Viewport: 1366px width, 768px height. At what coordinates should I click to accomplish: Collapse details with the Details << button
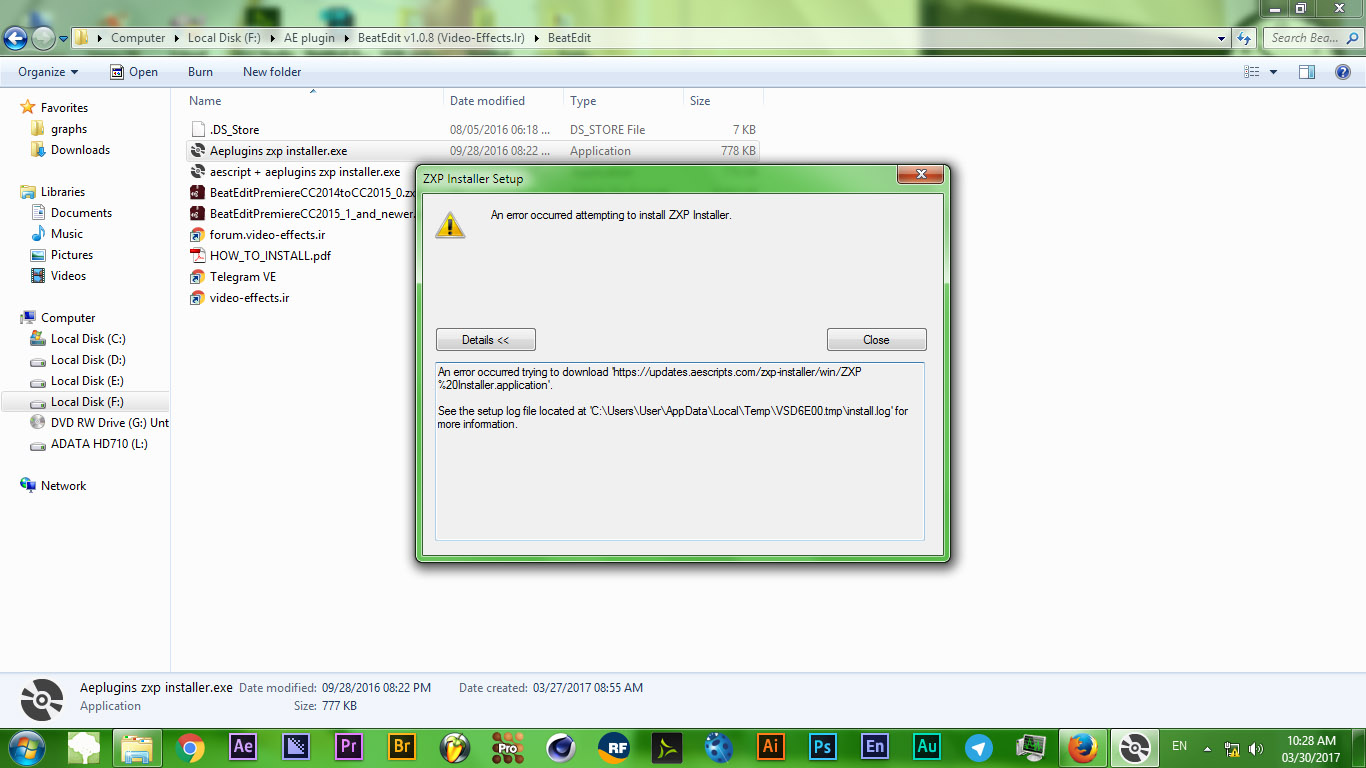tap(486, 340)
